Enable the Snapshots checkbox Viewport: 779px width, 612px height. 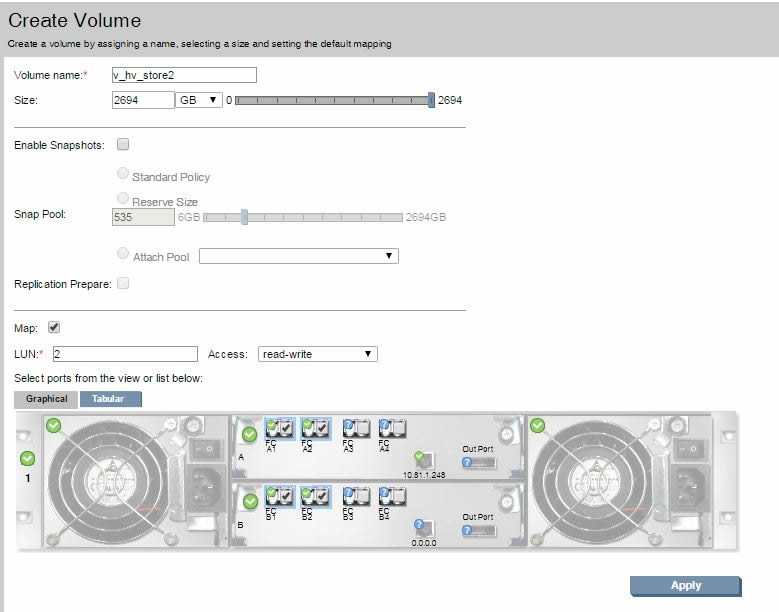123,145
